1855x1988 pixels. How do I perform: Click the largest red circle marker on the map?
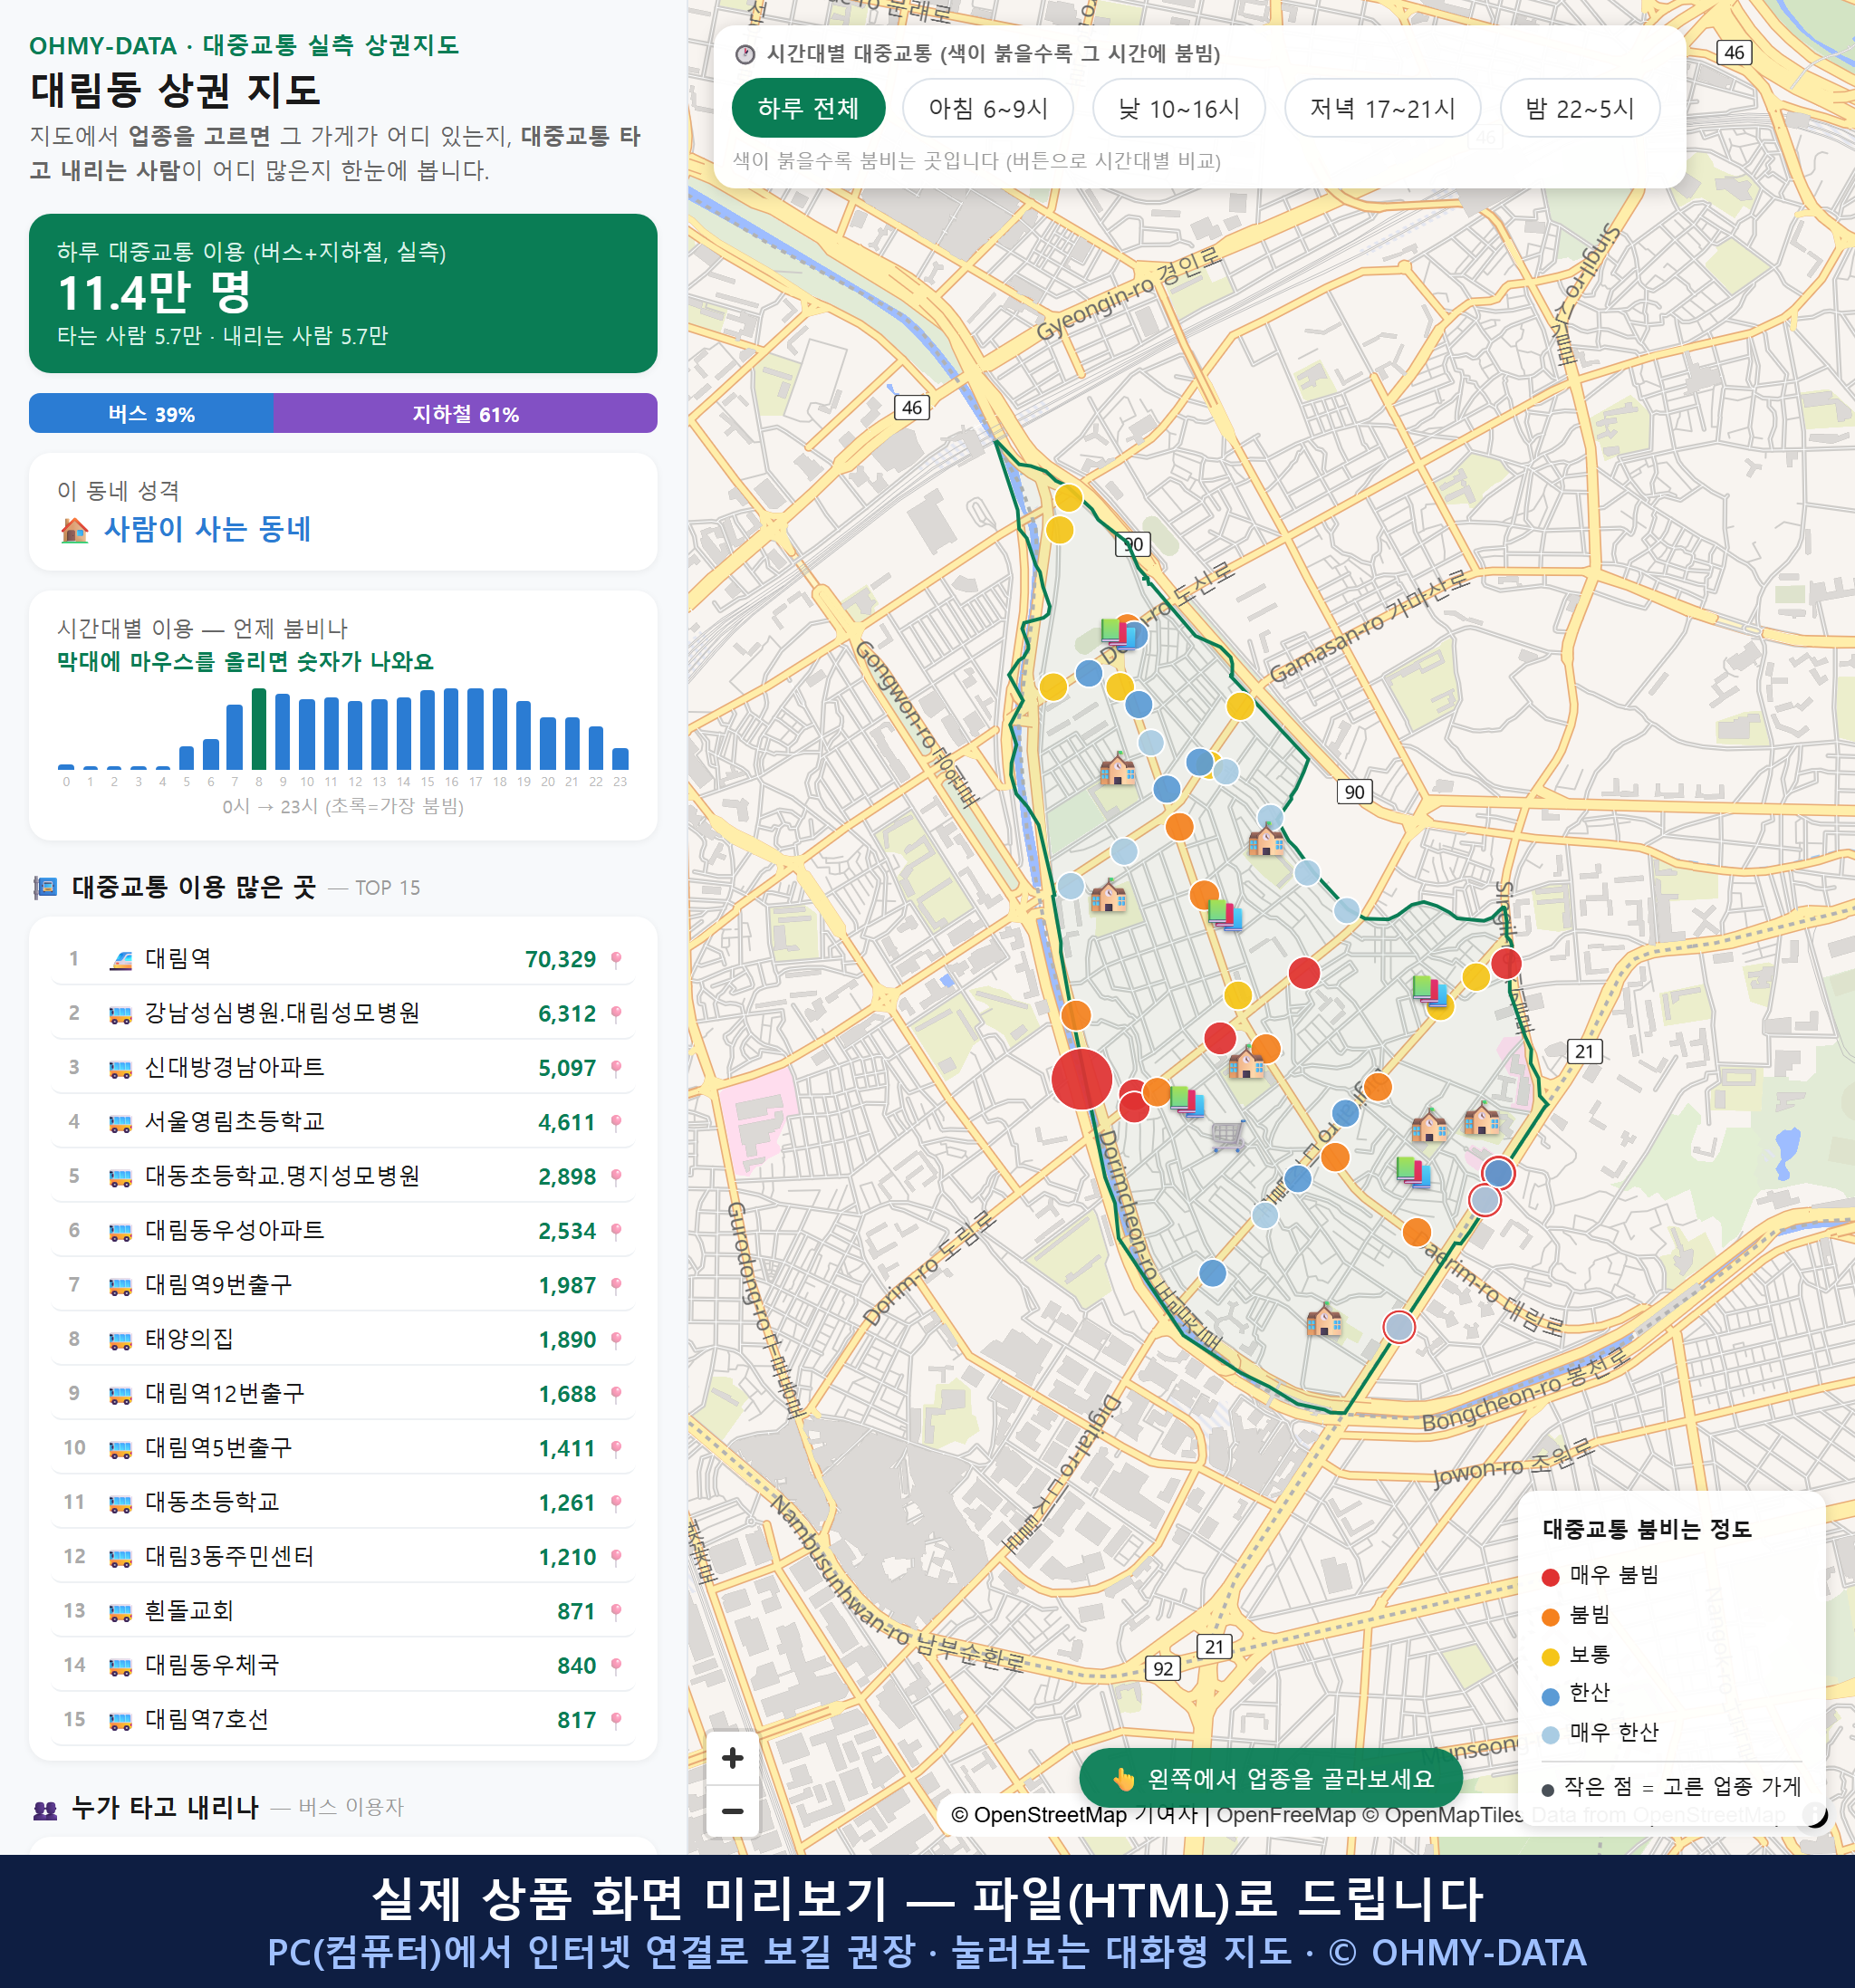click(x=1082, y=1078)
